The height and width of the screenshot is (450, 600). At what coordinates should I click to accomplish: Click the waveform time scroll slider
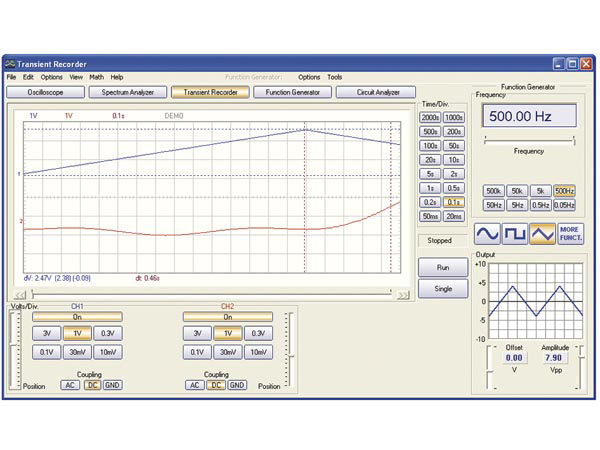tap(212, 294)
